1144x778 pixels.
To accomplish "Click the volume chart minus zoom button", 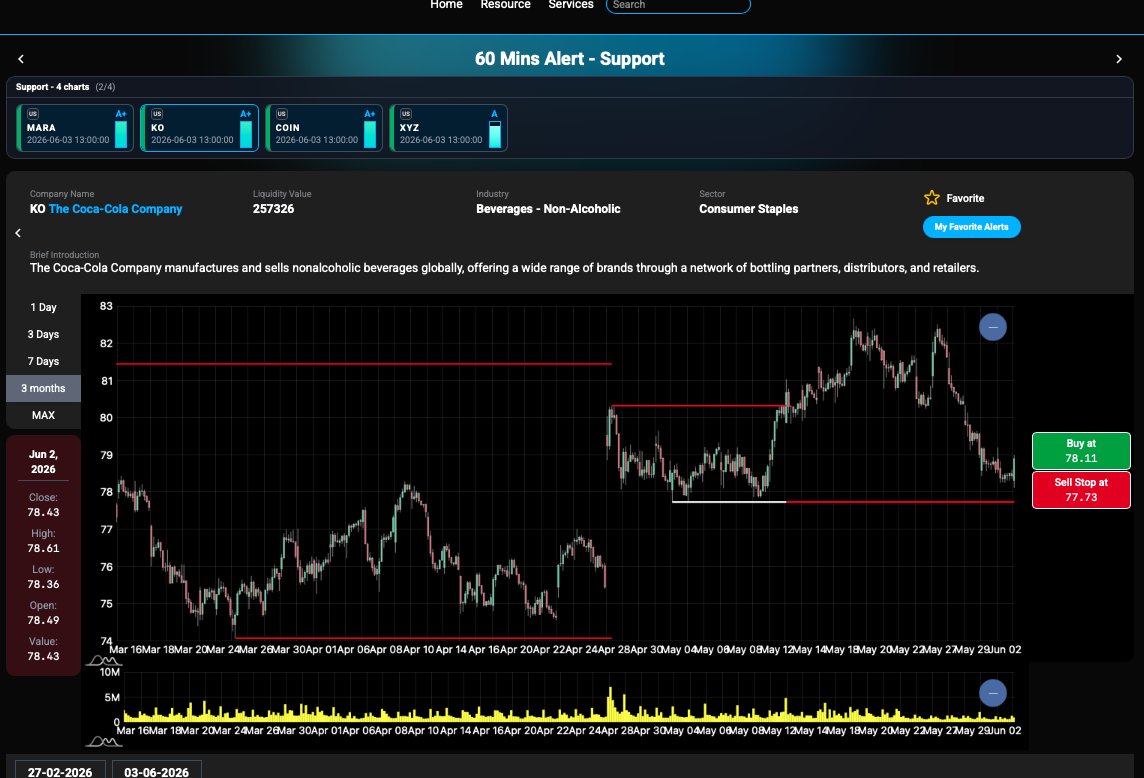I will (x=992, y=693).
